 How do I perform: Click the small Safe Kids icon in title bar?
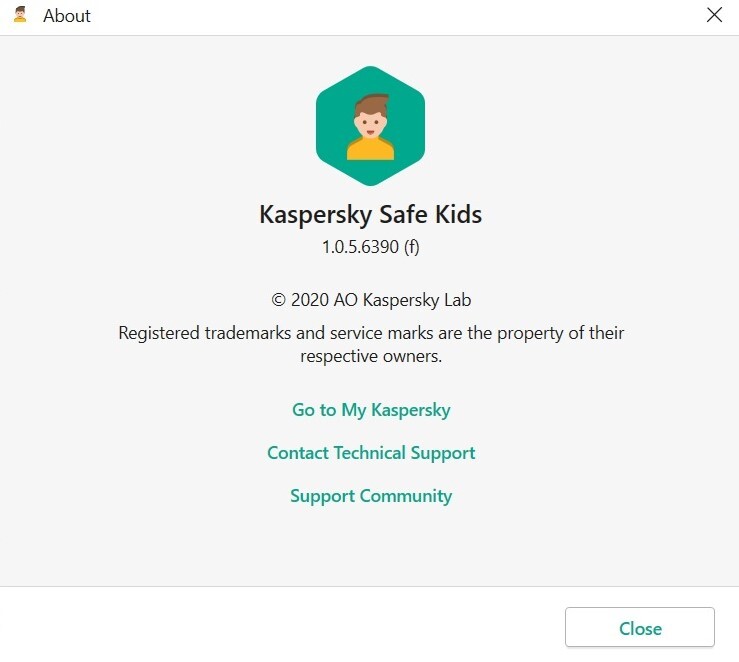click(20, 15)
